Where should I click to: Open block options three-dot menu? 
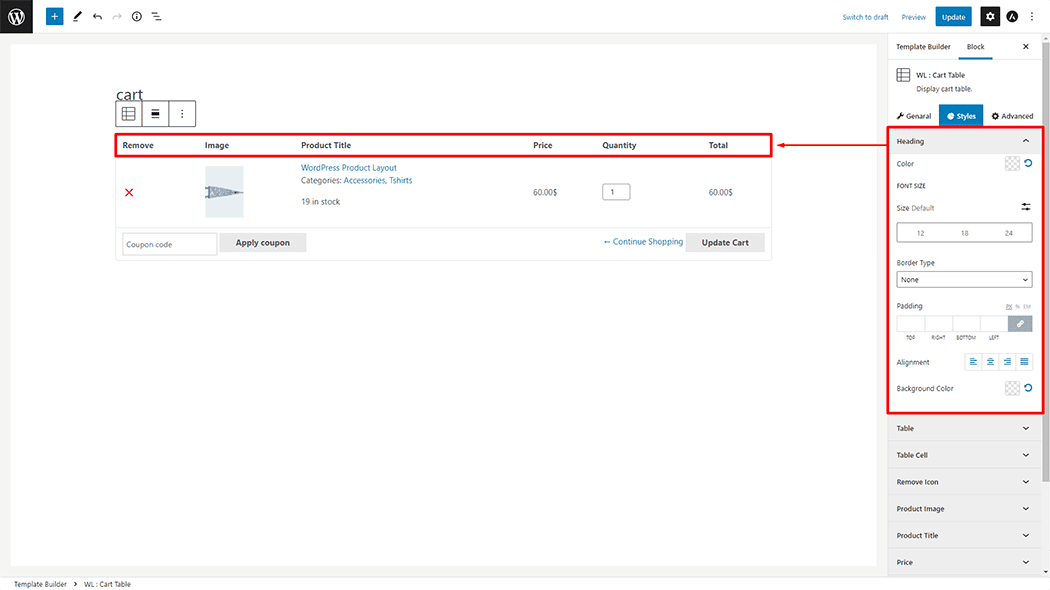tap(182, 114)
